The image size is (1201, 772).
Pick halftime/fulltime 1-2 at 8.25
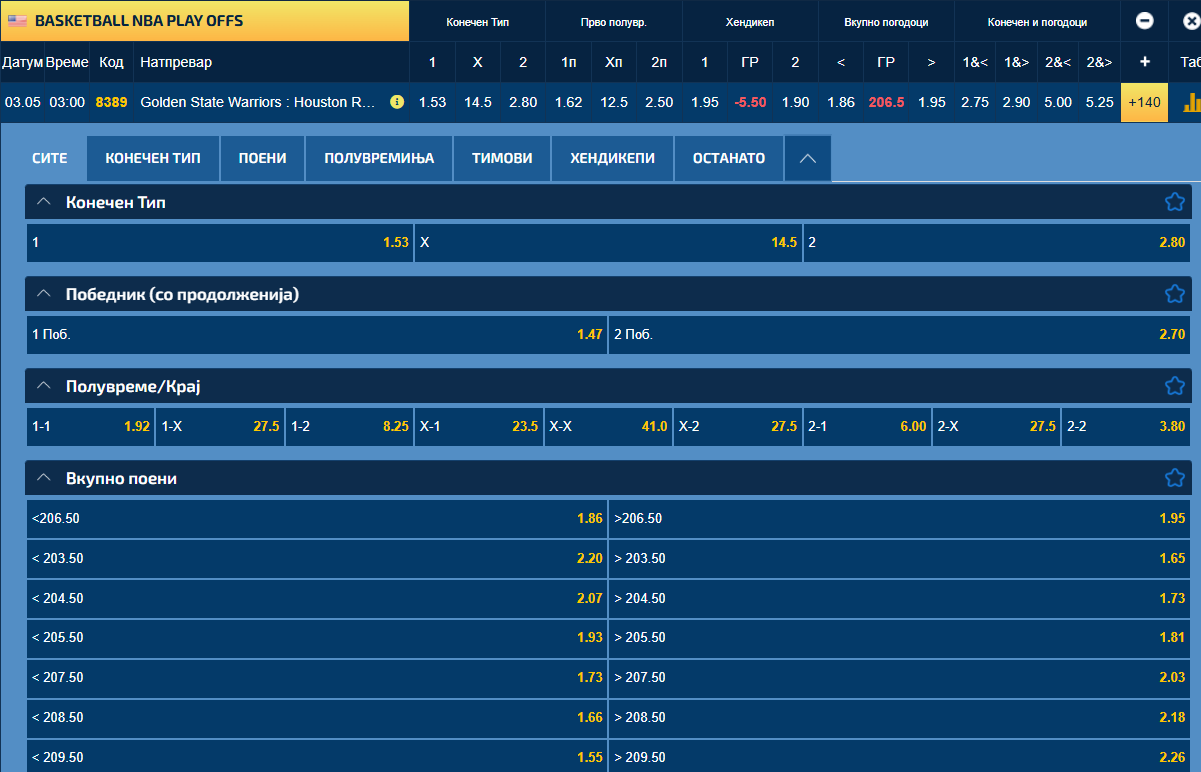tap(349, 426)
